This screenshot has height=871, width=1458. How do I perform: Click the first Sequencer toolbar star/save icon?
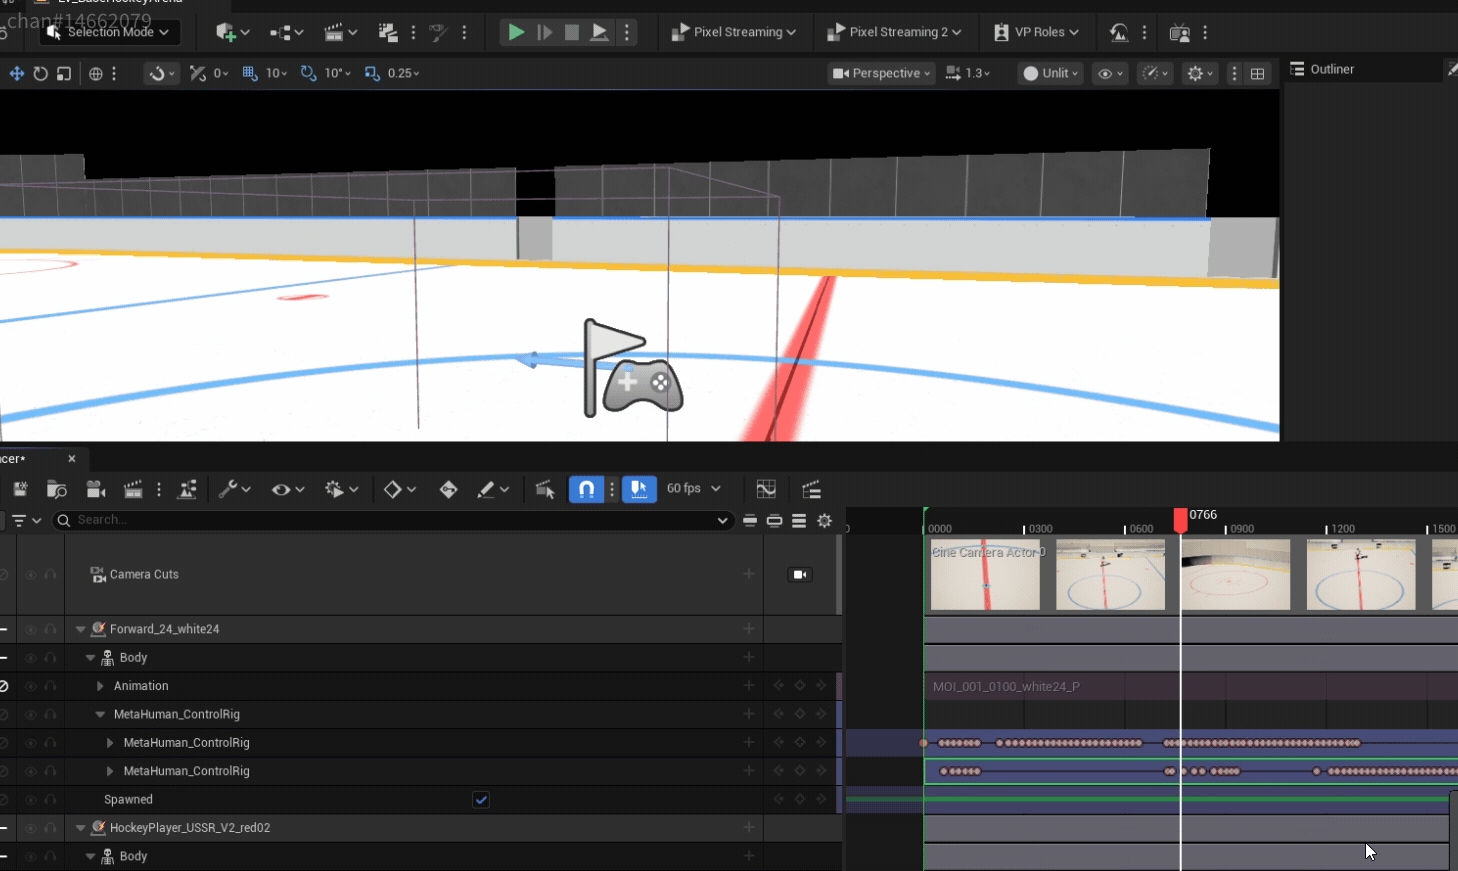20,489
